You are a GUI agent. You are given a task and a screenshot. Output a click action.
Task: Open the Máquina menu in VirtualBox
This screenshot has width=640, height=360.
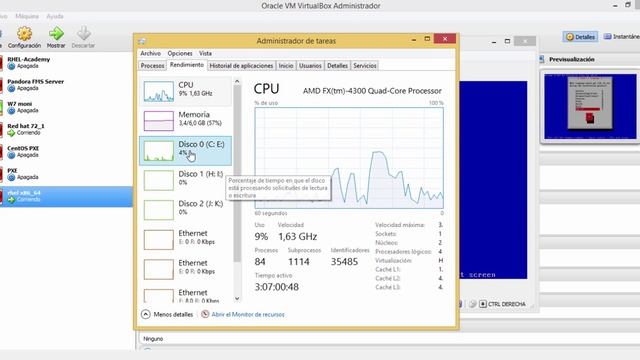click(27, 16)
